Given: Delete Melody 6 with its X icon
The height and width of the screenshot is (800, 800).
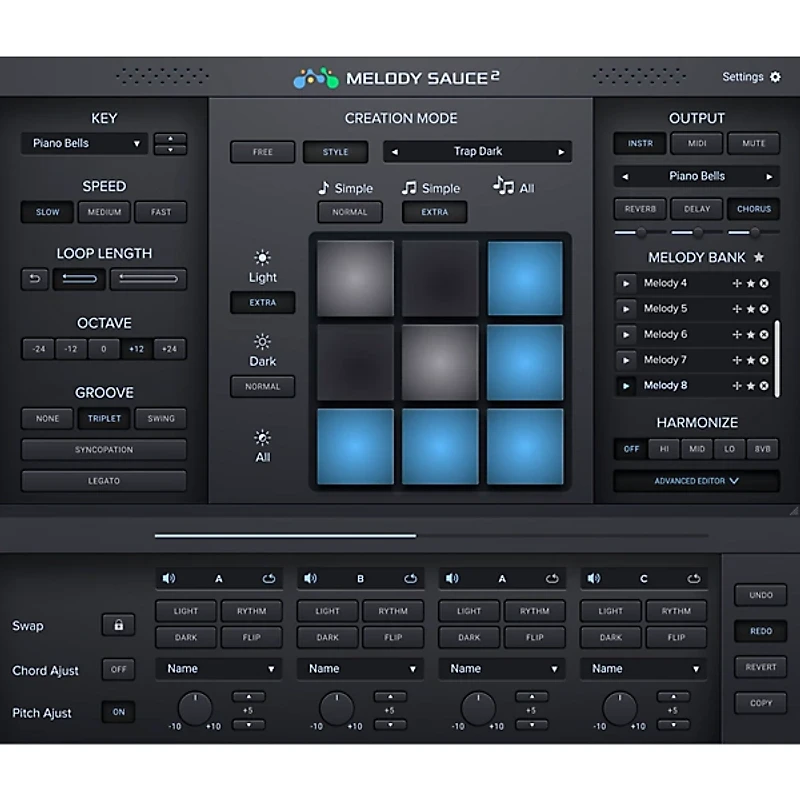Looking at the screenshot, I should tap(764, 335).
